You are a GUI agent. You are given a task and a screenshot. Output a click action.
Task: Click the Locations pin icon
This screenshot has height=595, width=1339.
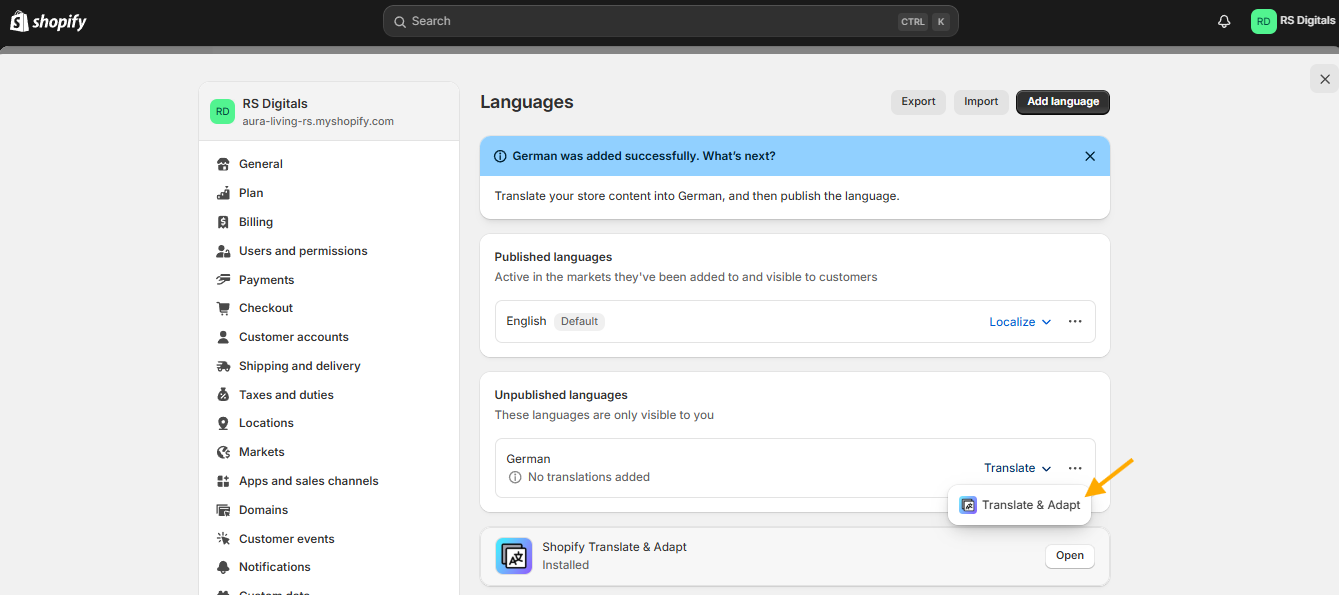point(223,423)
